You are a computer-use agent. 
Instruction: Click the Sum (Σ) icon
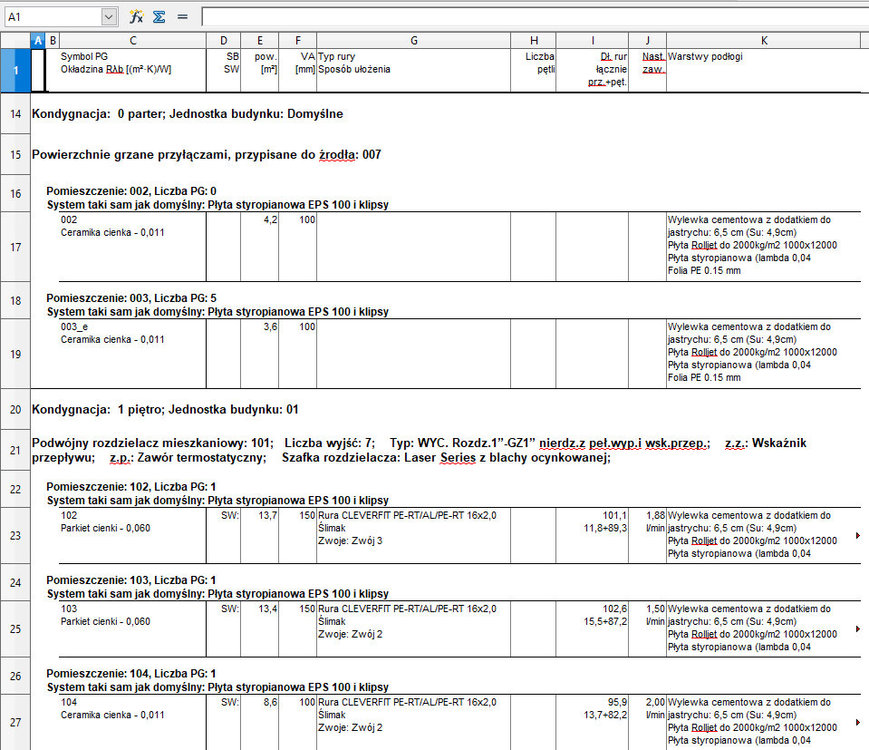pyautogui.click(x=159, y=17)
